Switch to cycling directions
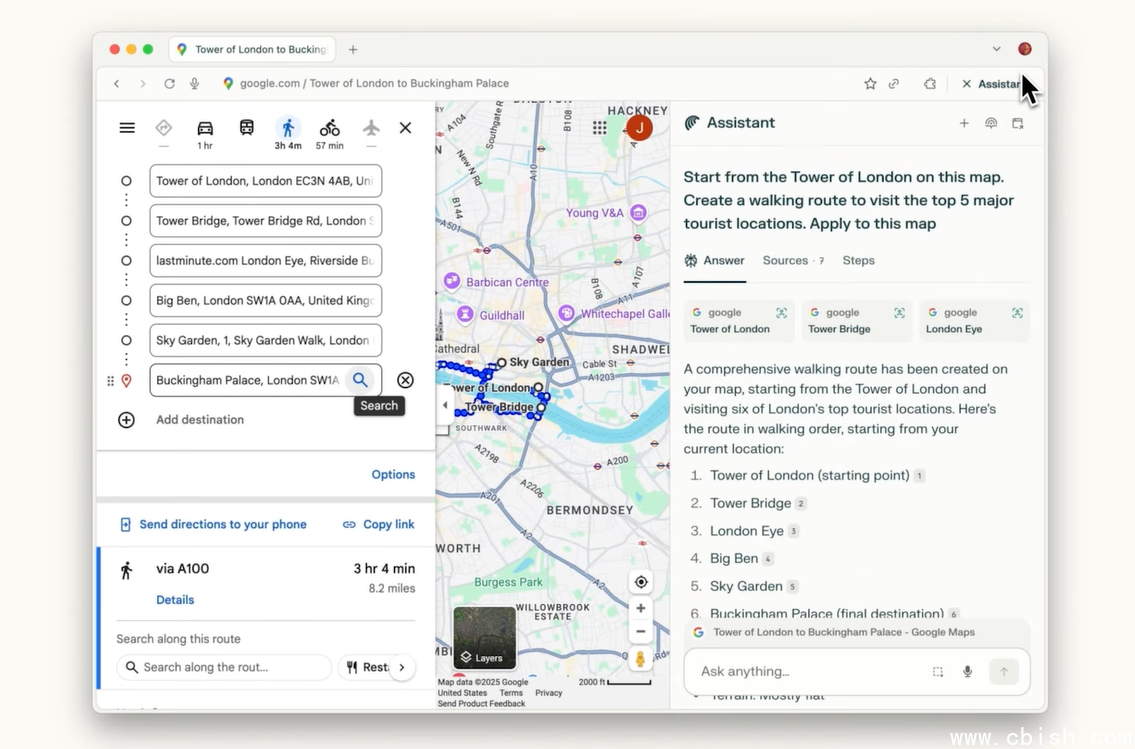The image size is (1135, 749). 329,128
